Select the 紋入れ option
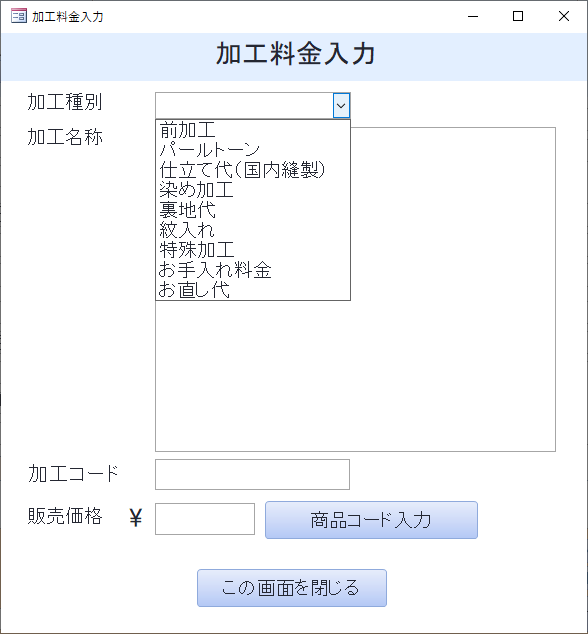The height and width of the screenshot is (634, 588). coord(253,230)
